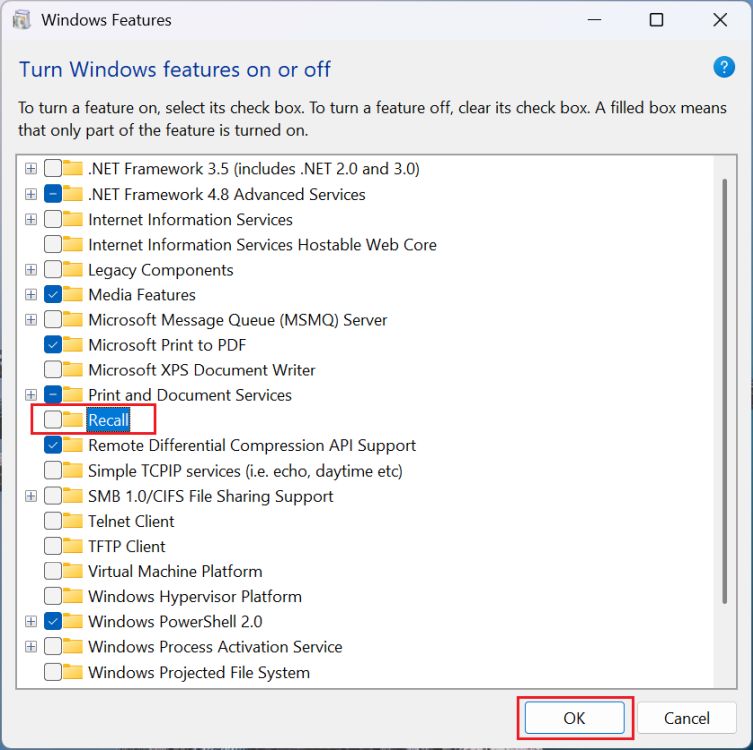
Task: Toggle Print and Document Services checkbox
Action: (x=53, y=394)
